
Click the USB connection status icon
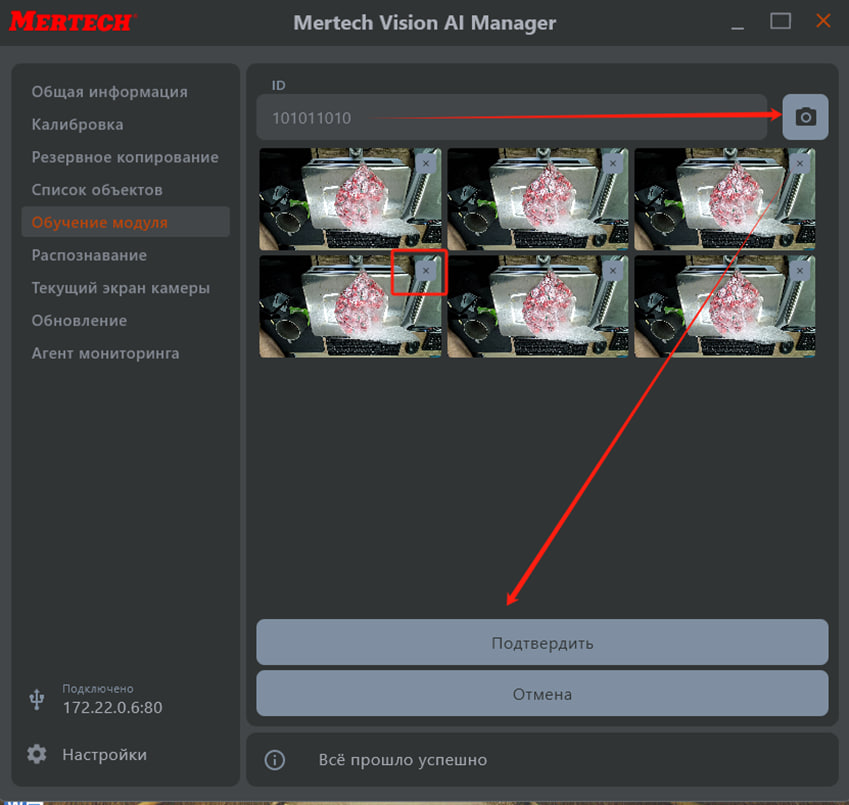click(37, 699)
